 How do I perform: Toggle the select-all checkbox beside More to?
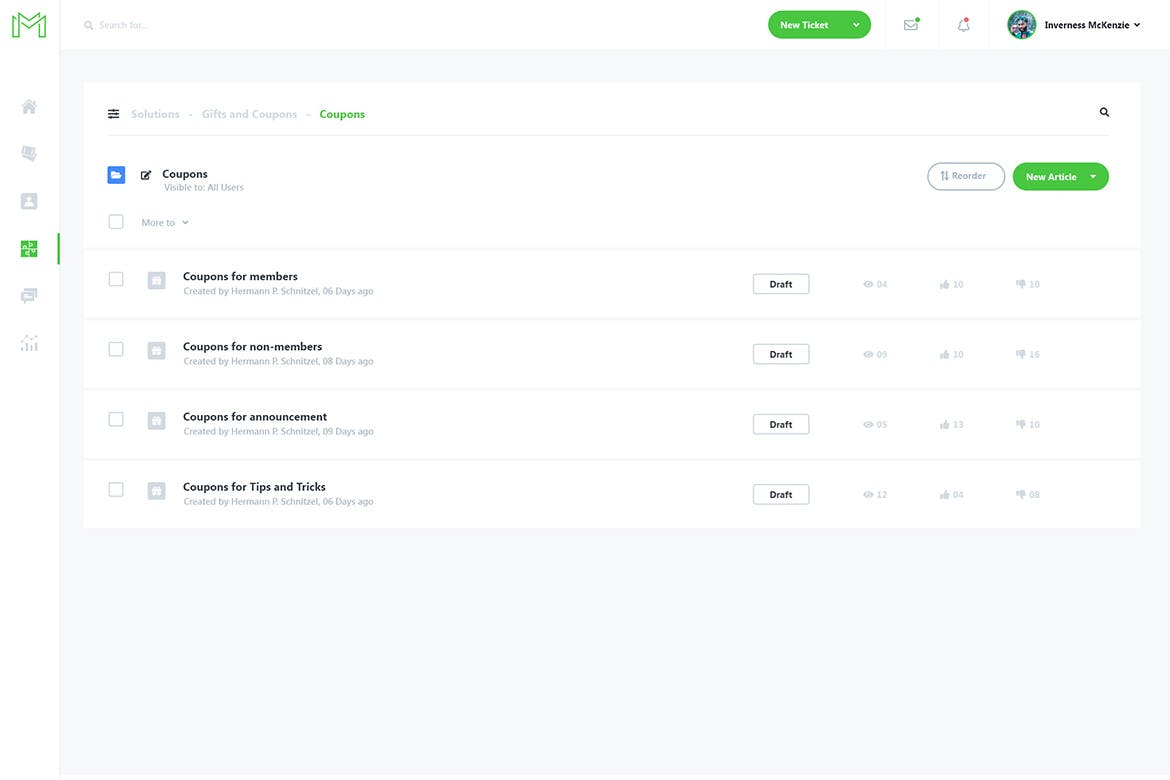(x=116, y=222)
